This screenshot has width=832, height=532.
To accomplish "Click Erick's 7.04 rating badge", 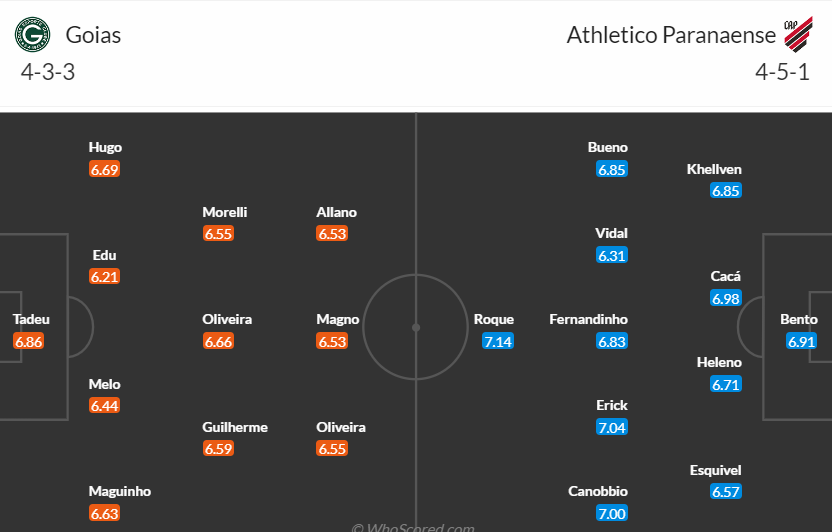I will [612, 427].
